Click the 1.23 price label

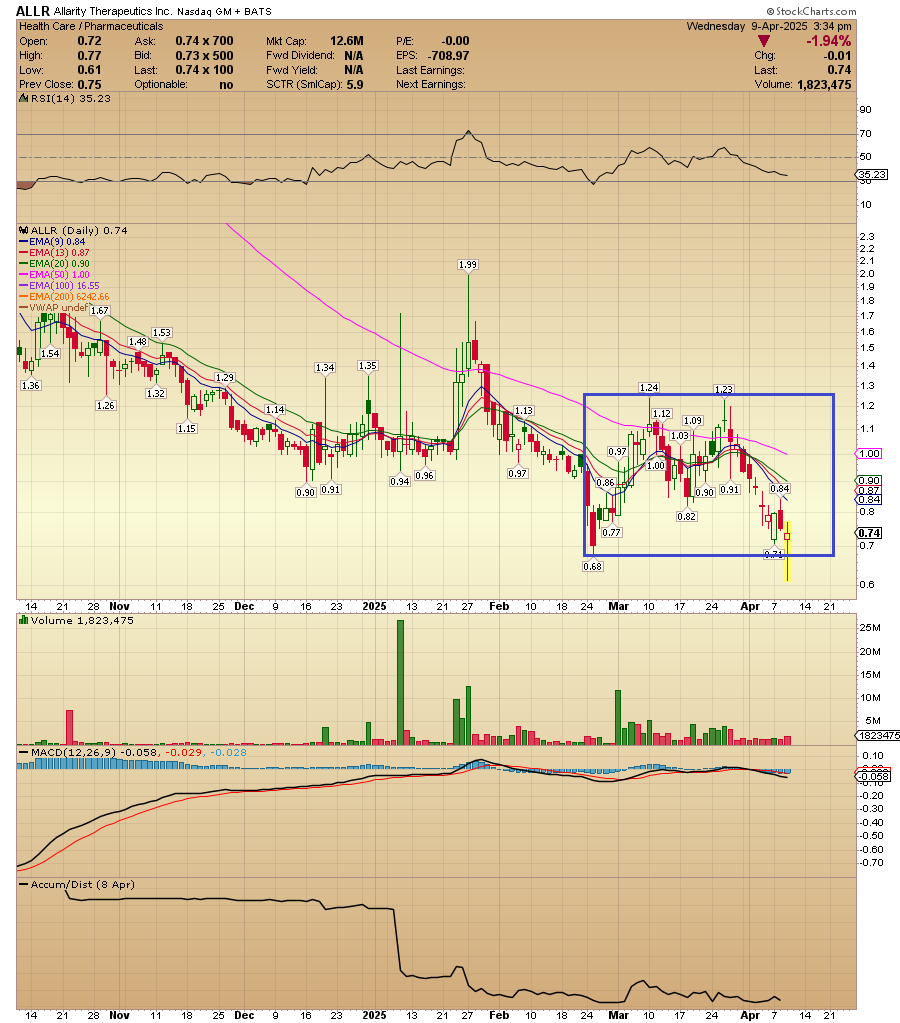coord(724,389)
